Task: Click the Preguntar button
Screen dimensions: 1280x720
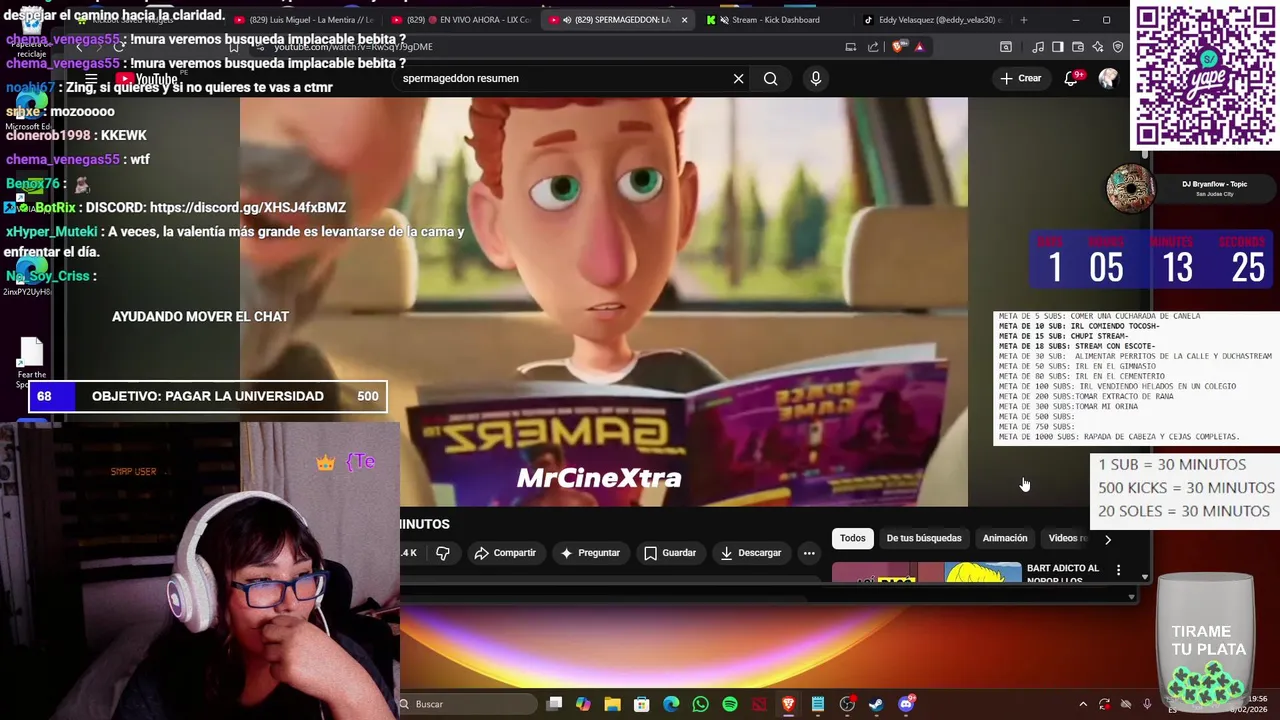Action: click(x=590, y=553)
